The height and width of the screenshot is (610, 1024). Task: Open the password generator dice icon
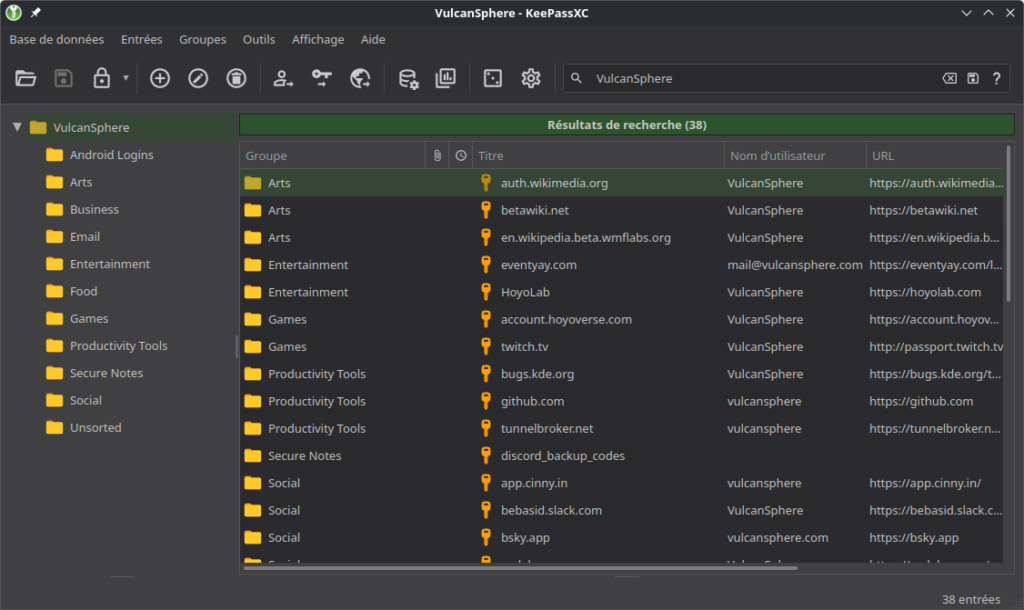493,78
